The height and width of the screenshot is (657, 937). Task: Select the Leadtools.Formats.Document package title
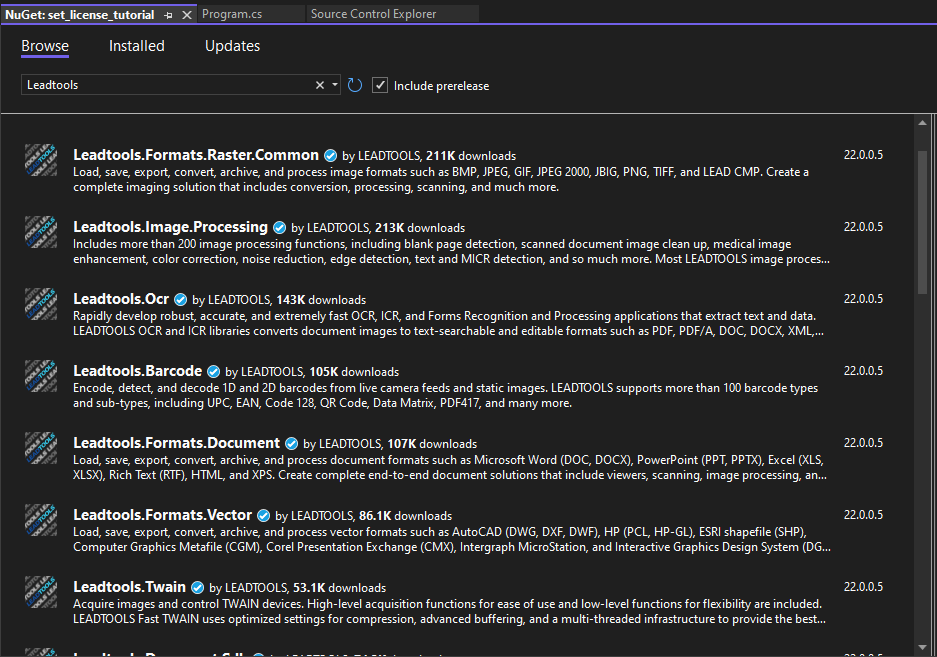point(176,443)
